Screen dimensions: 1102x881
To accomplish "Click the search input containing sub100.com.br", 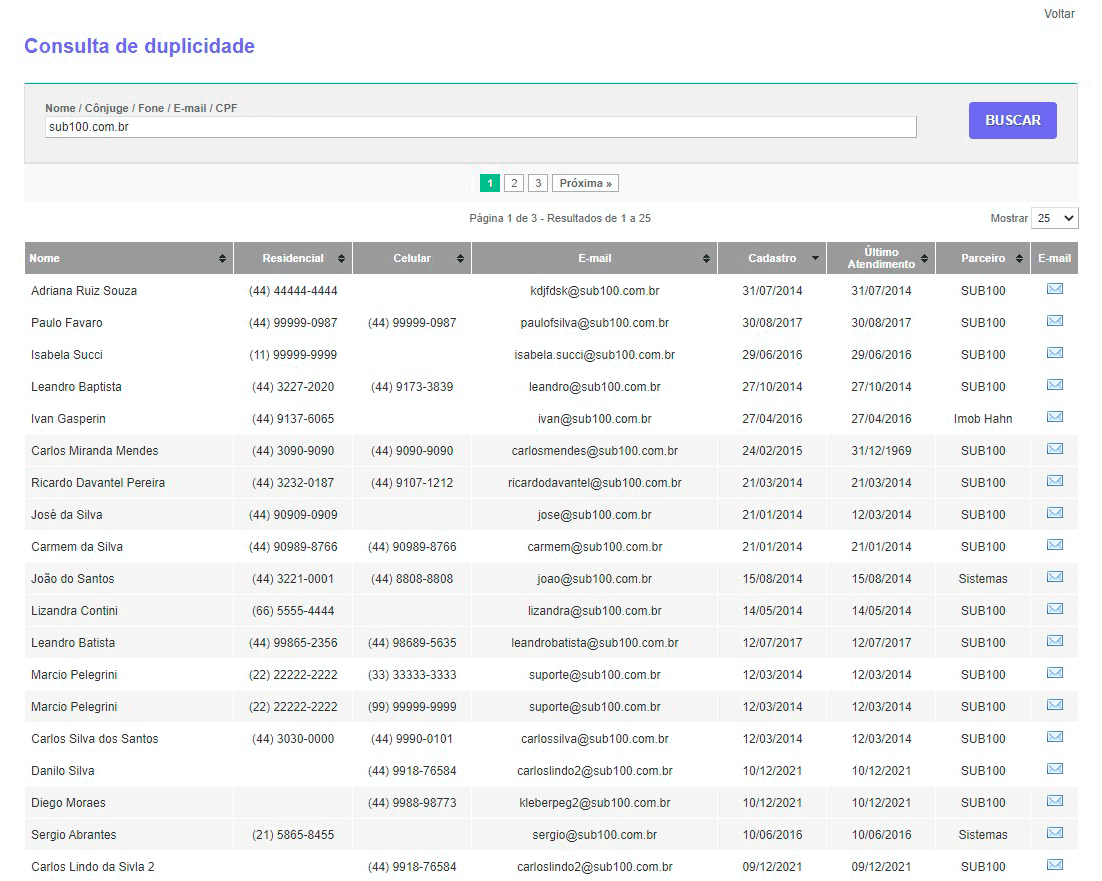I will pyautogui.click(x=480, y=127).
